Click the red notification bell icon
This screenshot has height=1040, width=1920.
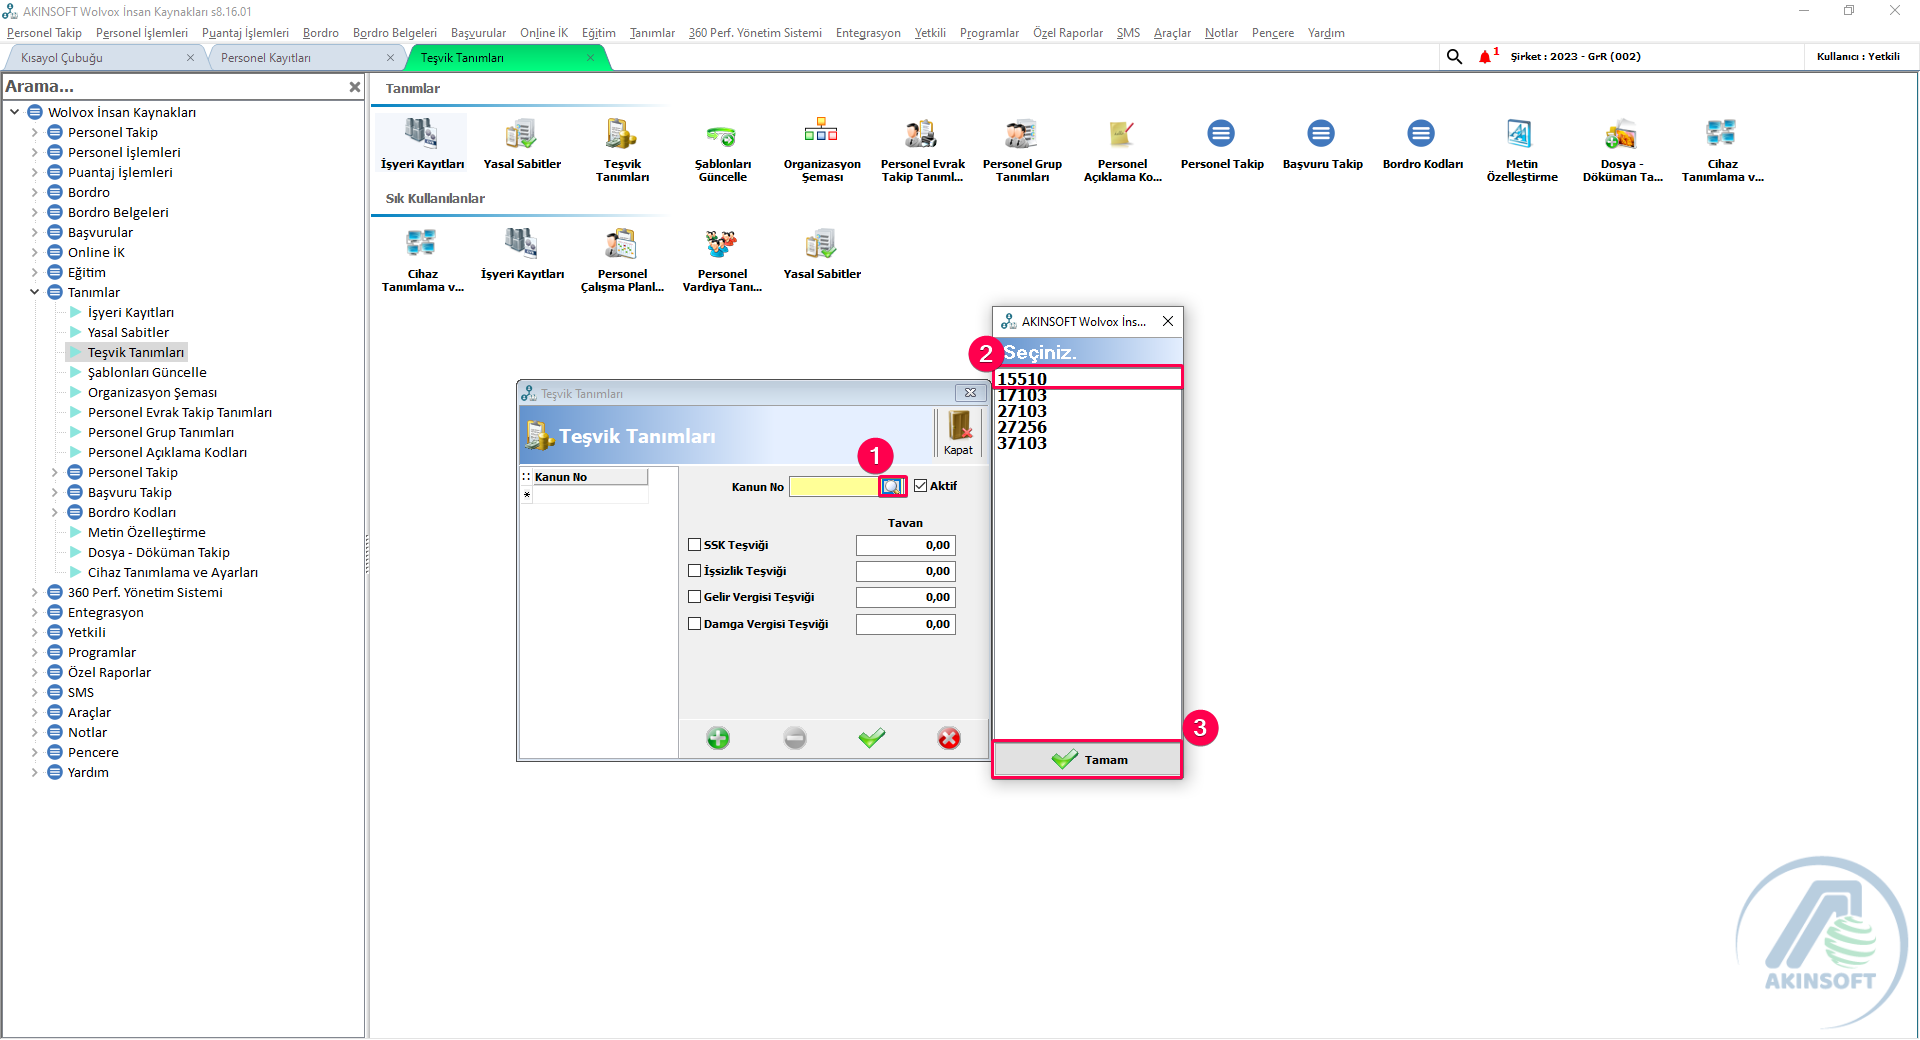pyautogui.click(x=1485, y=57)
